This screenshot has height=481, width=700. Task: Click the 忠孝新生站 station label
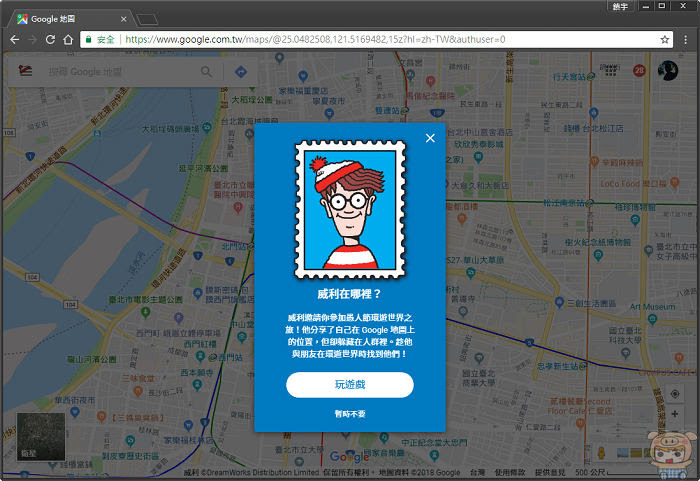tap(558, 366)
